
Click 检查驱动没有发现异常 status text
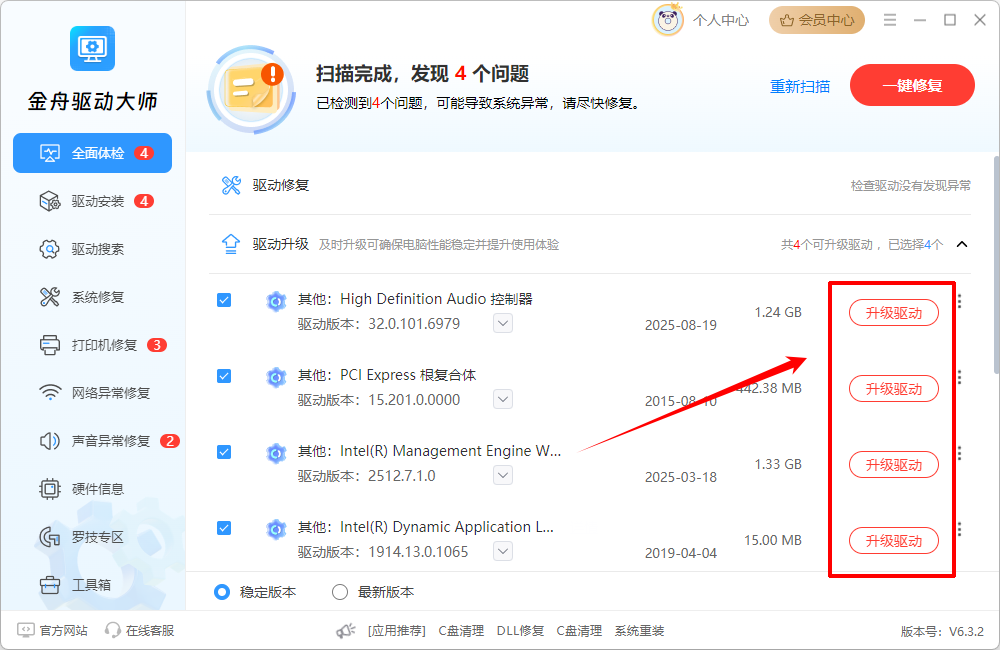(911, 186)
